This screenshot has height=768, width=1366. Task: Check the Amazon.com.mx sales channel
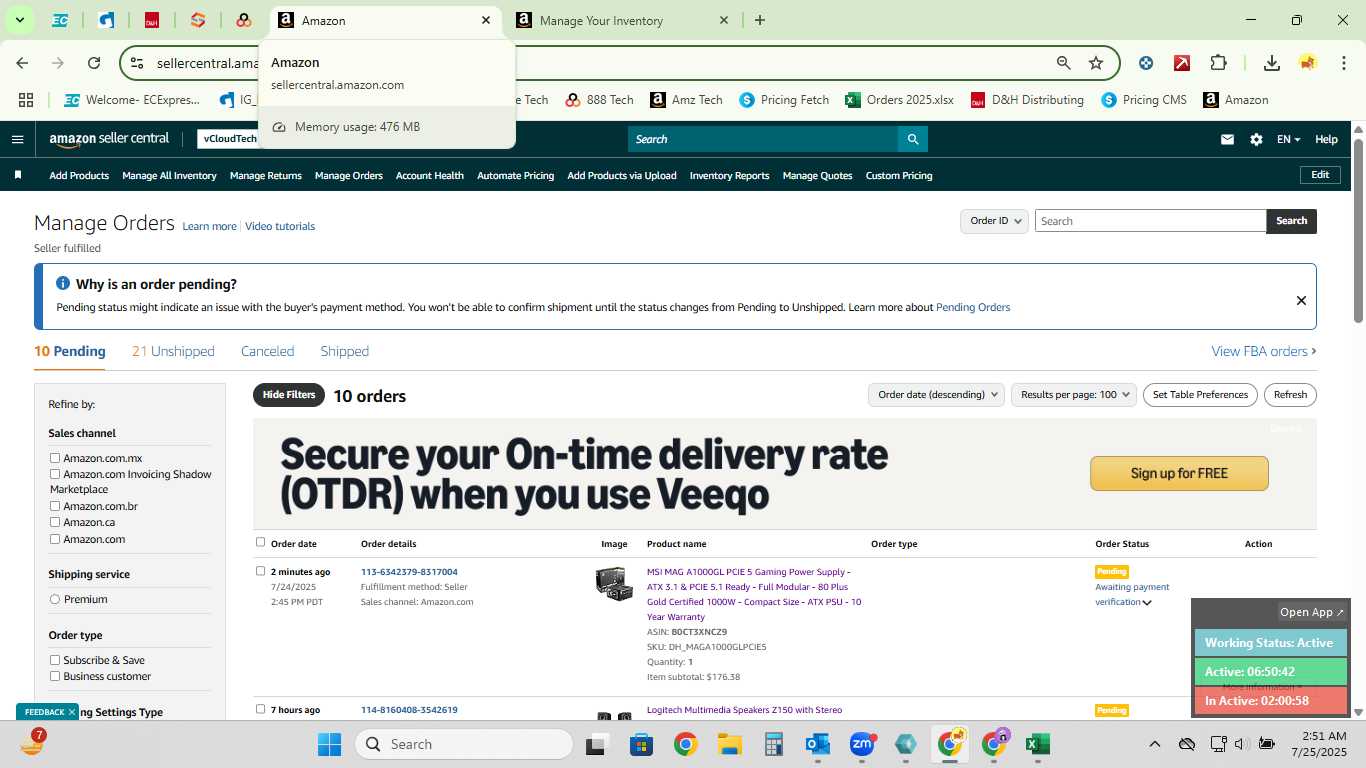[55, 458]
